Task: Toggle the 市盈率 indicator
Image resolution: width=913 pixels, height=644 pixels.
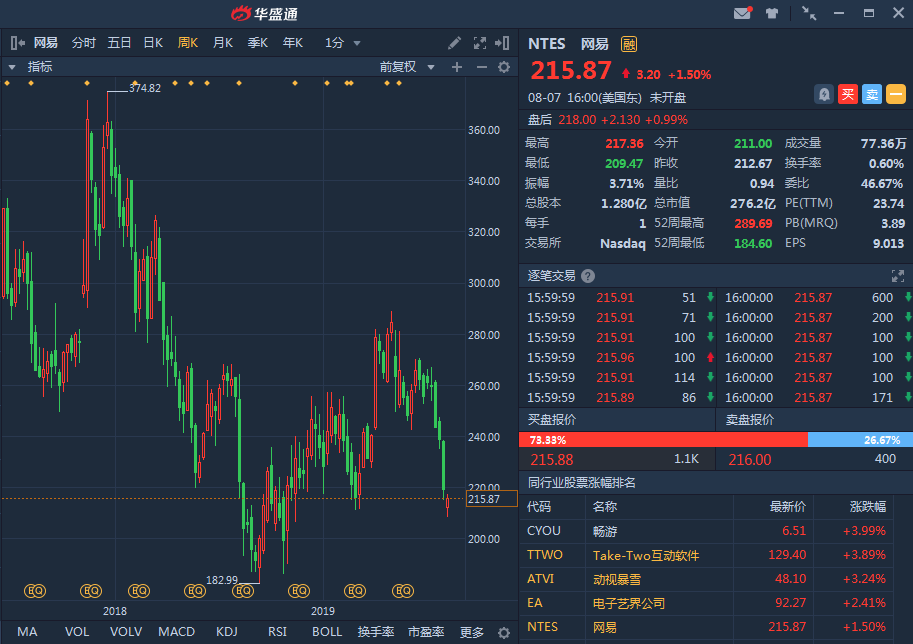Action: coord(426,632)
